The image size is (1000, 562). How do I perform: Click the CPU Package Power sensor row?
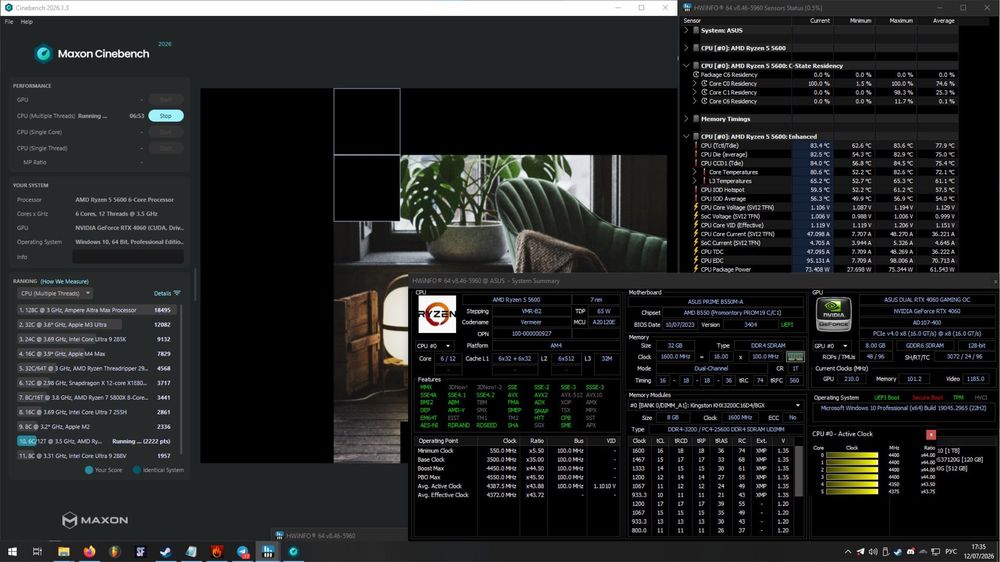tap(820, 269)
